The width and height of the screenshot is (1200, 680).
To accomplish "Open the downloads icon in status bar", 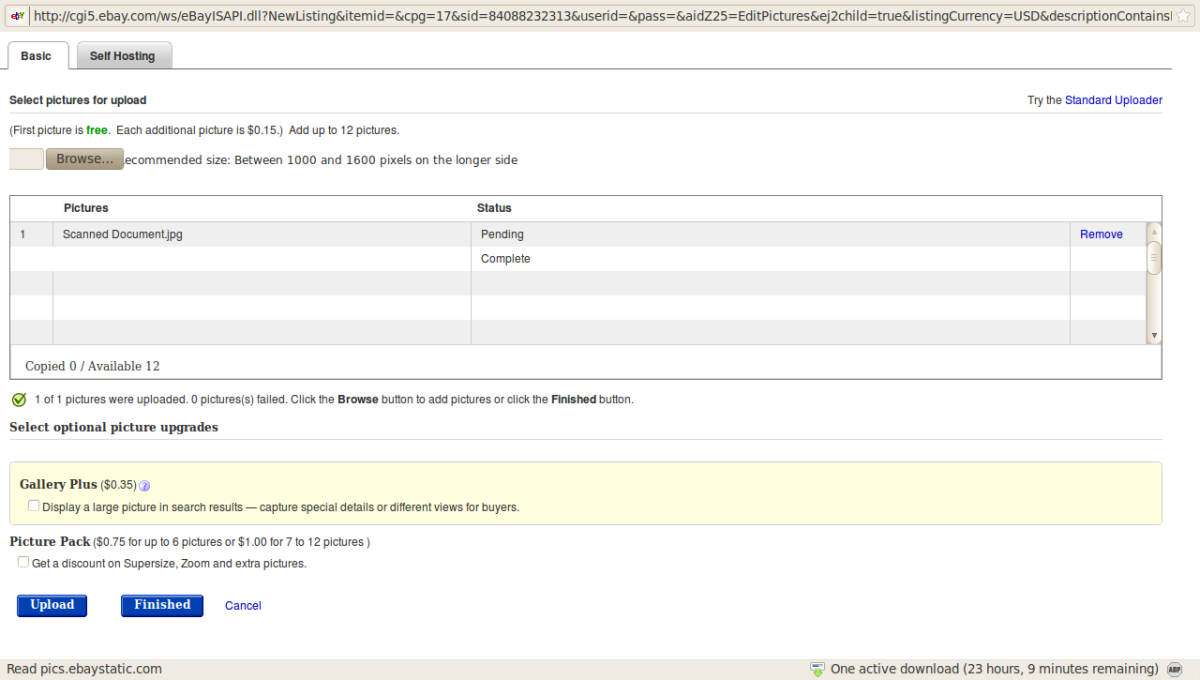I will coord(817,669).
